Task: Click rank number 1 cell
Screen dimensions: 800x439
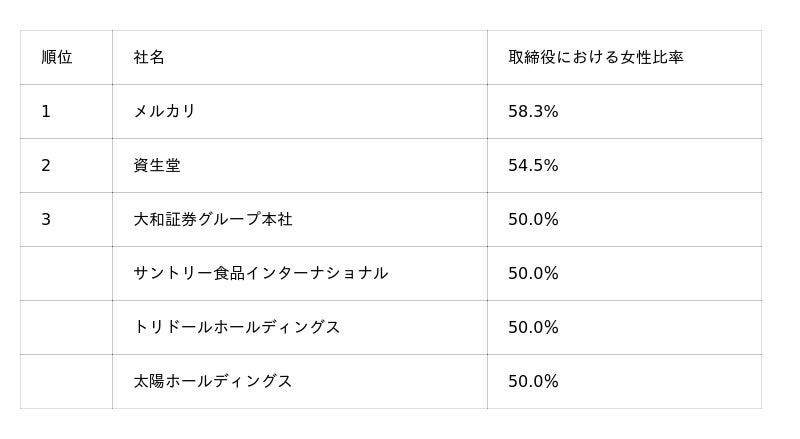Action: point(46,112)
